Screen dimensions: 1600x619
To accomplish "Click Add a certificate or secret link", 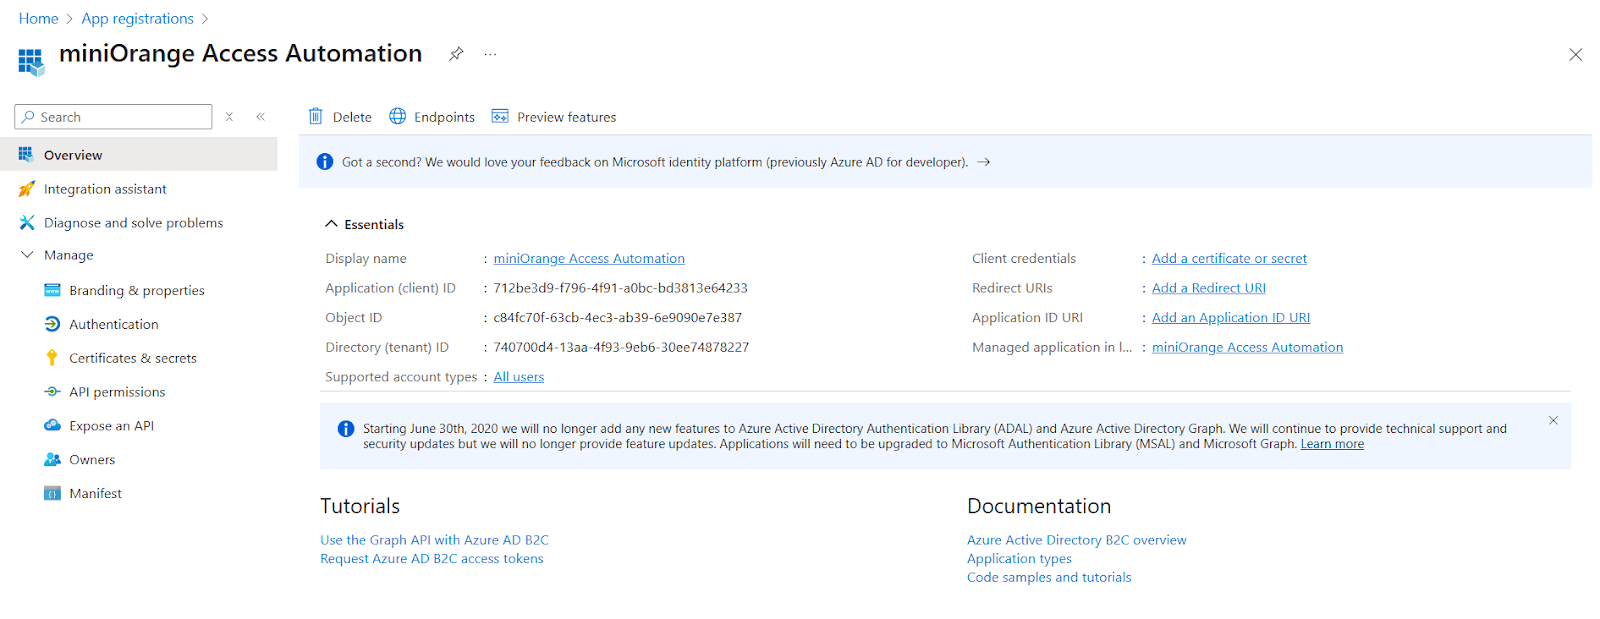I will 1229,258.
